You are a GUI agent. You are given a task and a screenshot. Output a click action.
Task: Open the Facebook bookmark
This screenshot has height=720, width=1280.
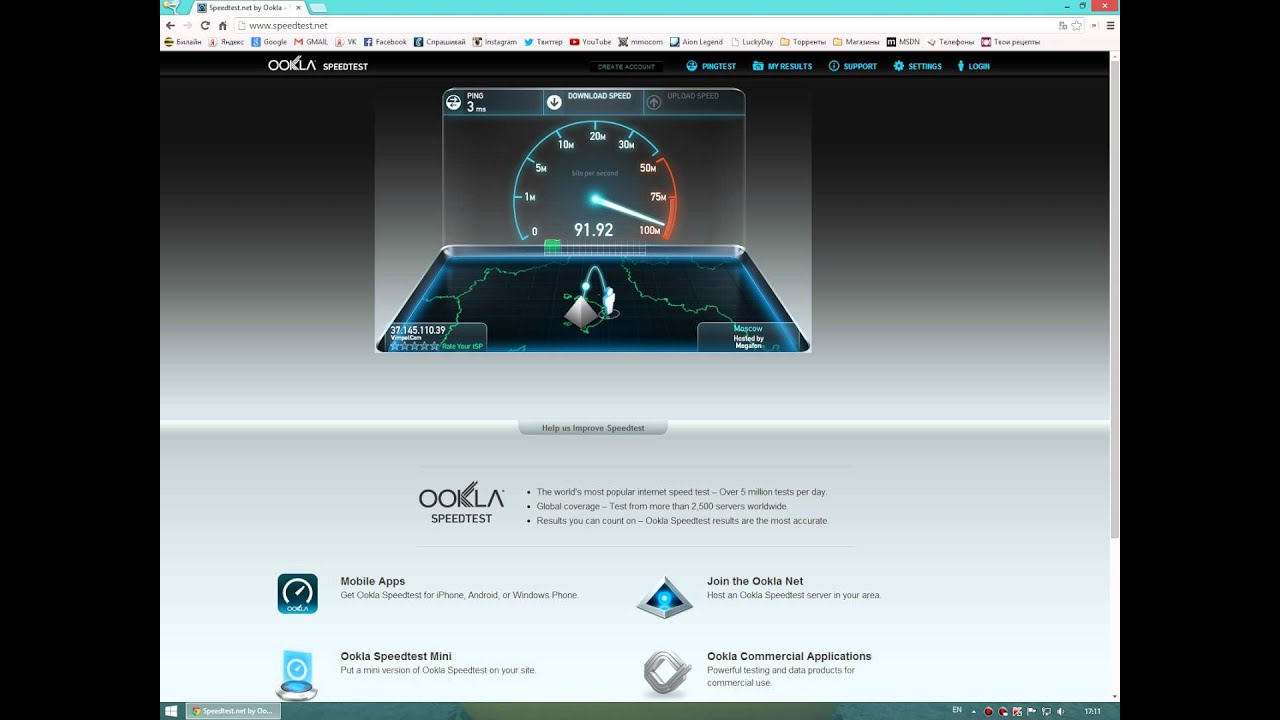(385, 42)
